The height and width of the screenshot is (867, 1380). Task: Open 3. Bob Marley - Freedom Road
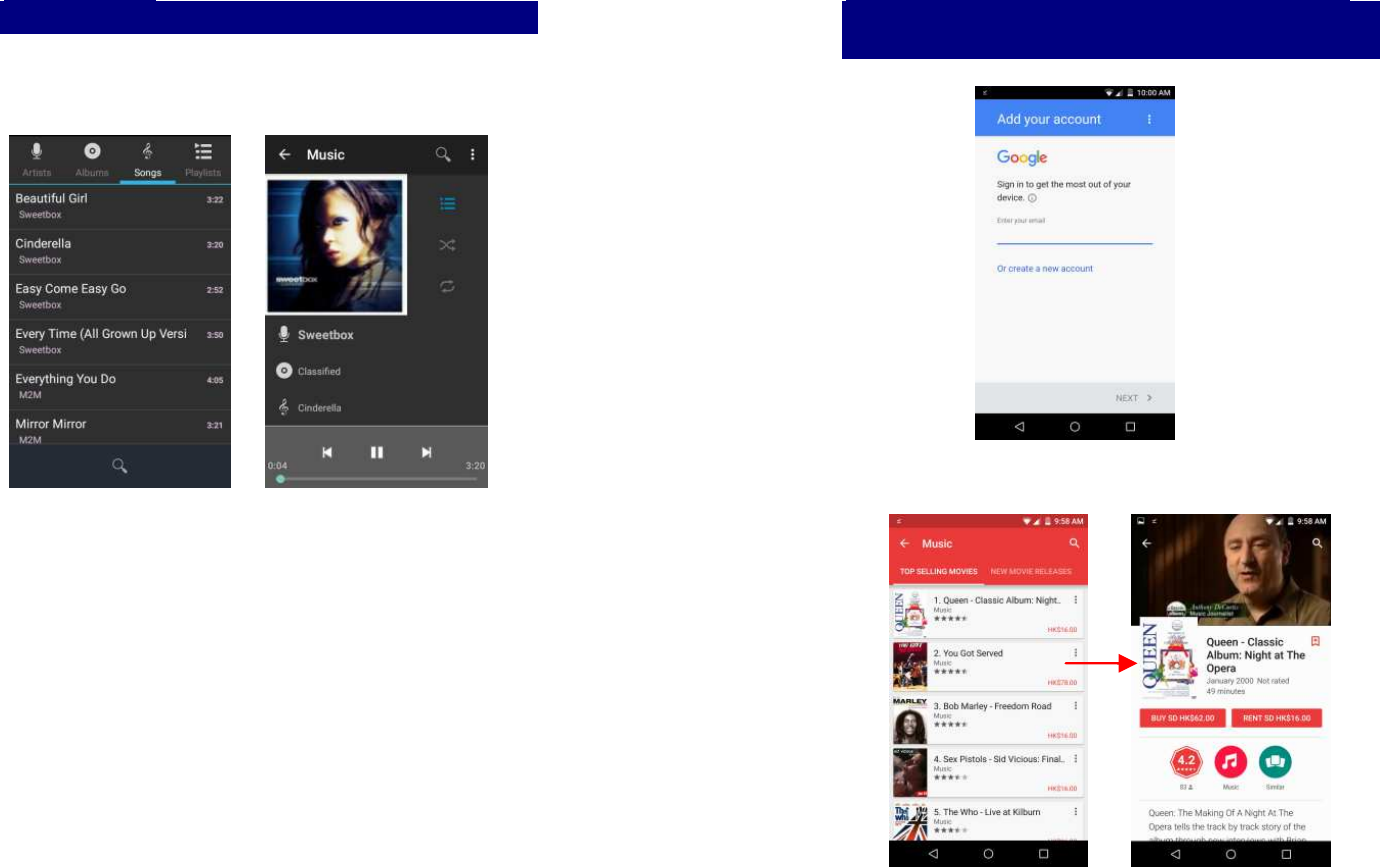(x=988, y=718)
